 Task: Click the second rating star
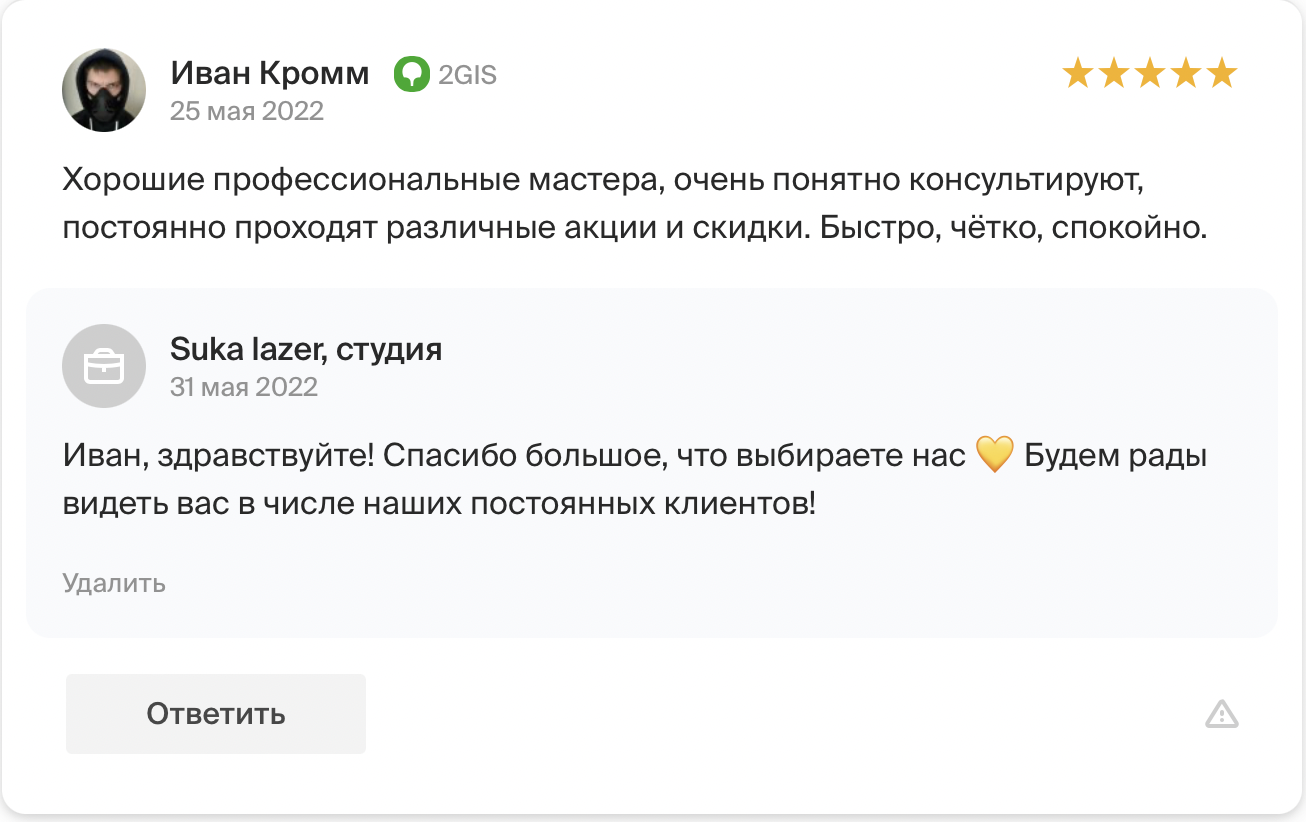(1114, 73)
